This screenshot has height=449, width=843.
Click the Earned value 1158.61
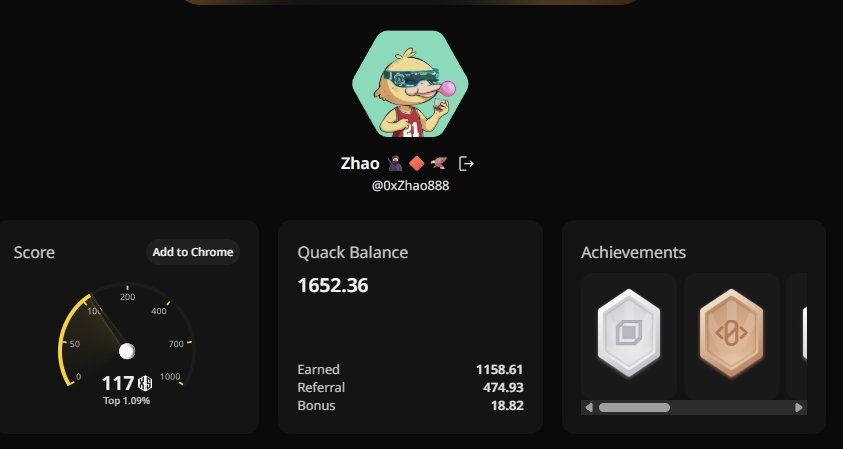click(499, 369)
